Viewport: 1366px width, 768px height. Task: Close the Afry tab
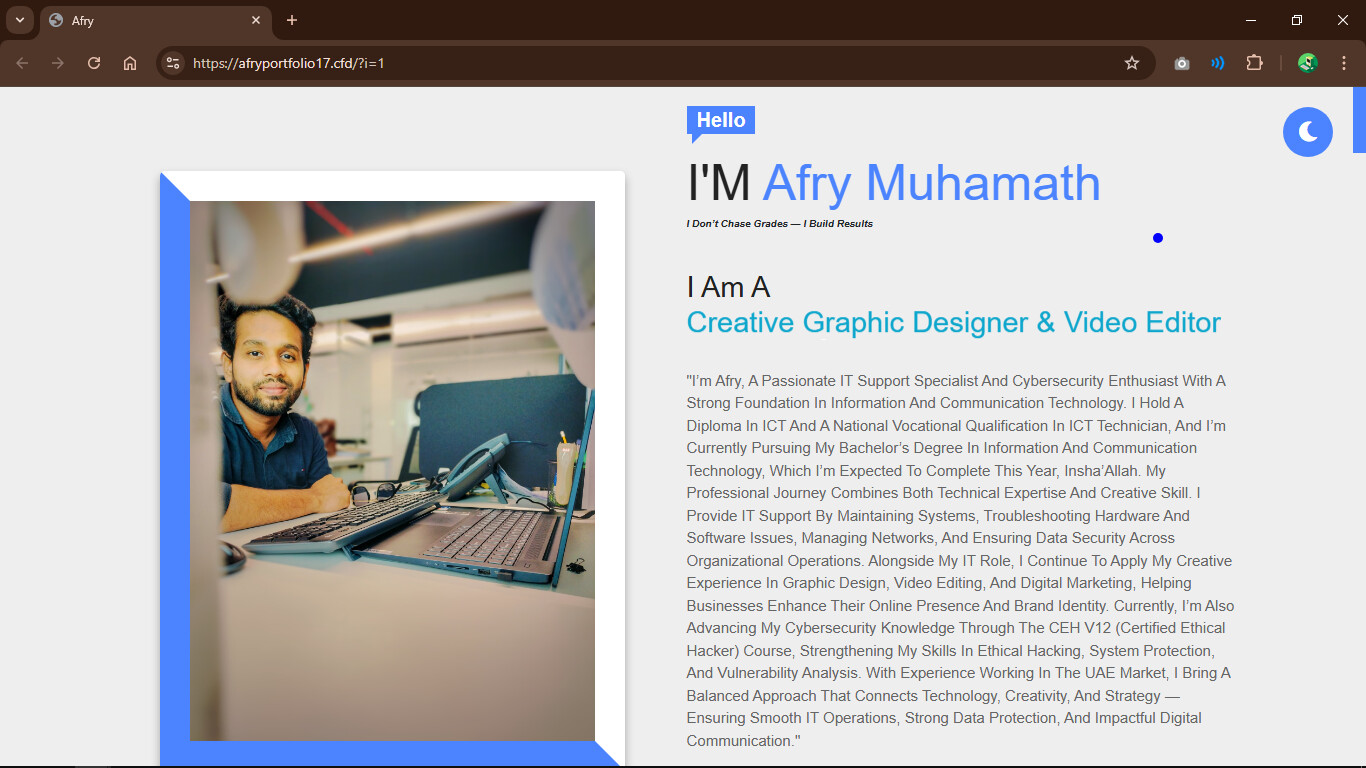pos(256,20)
